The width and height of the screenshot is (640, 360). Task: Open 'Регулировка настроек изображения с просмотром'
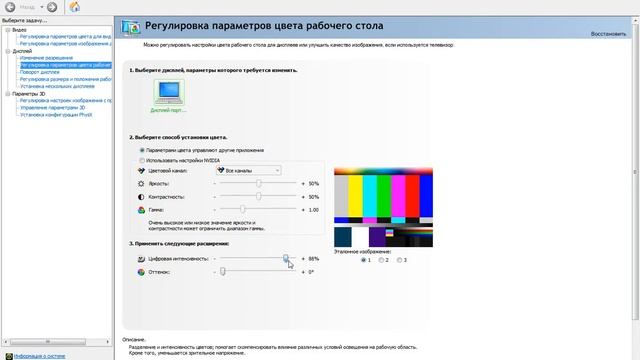65,100
